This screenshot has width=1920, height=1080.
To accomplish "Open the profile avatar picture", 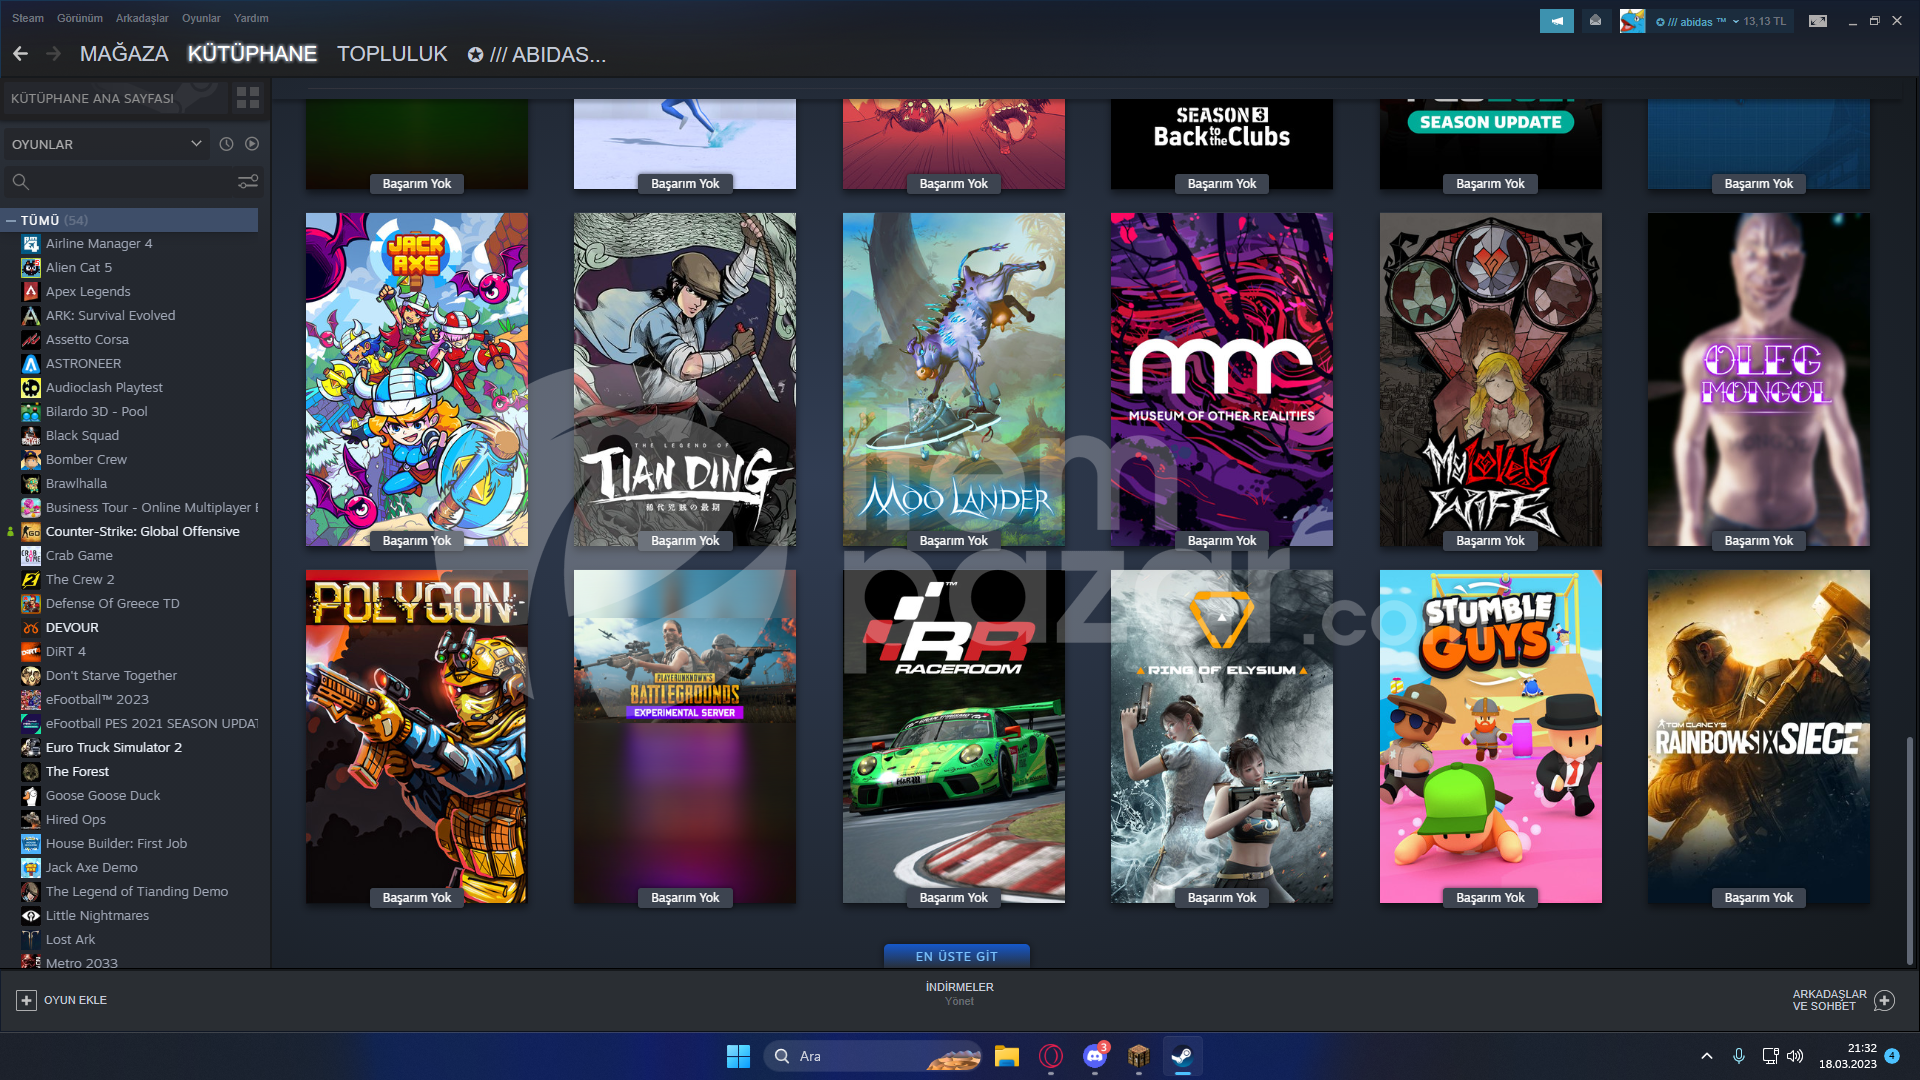I will coord(1632,21).
